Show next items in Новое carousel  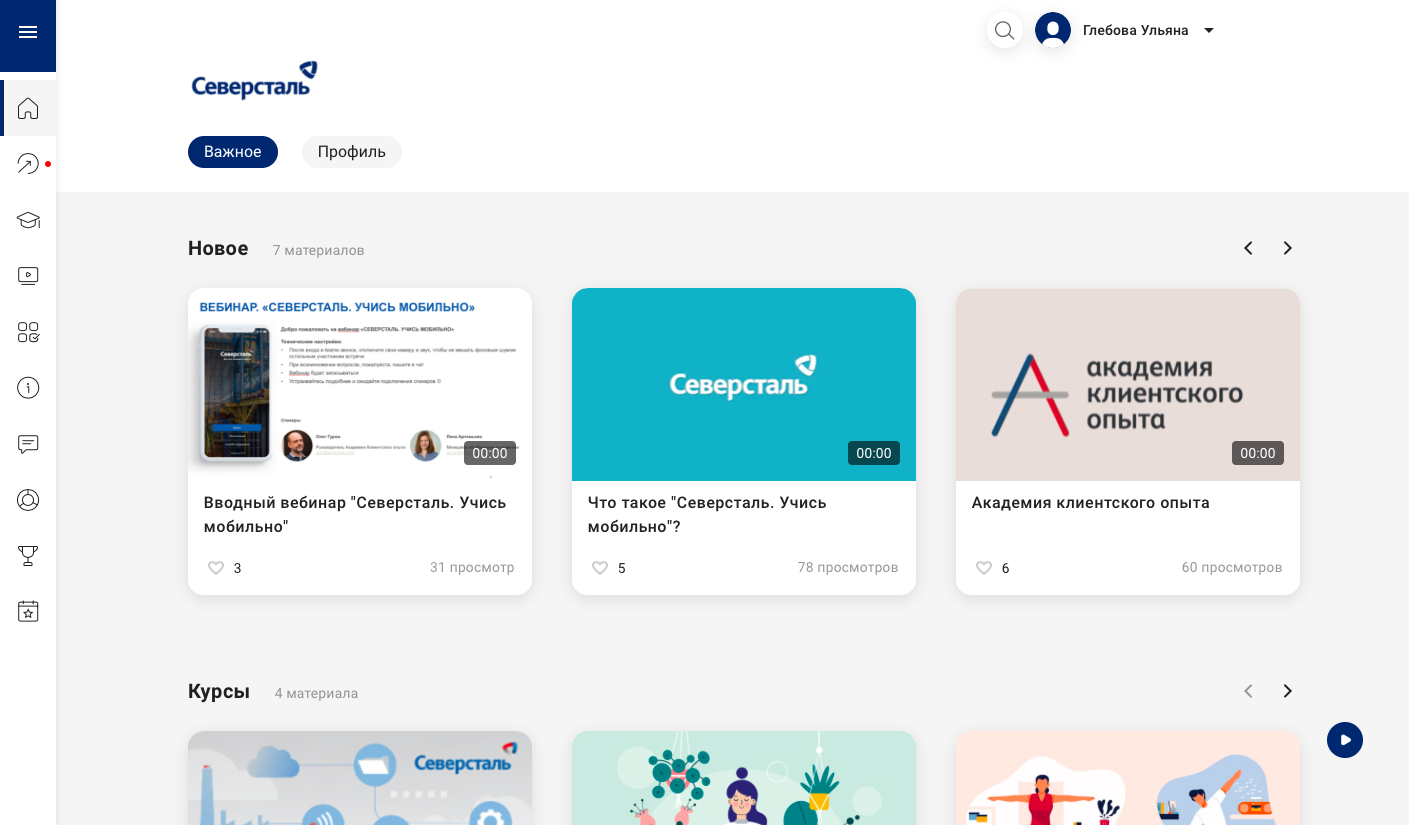pyautogui.click(x=1288, y=248)
